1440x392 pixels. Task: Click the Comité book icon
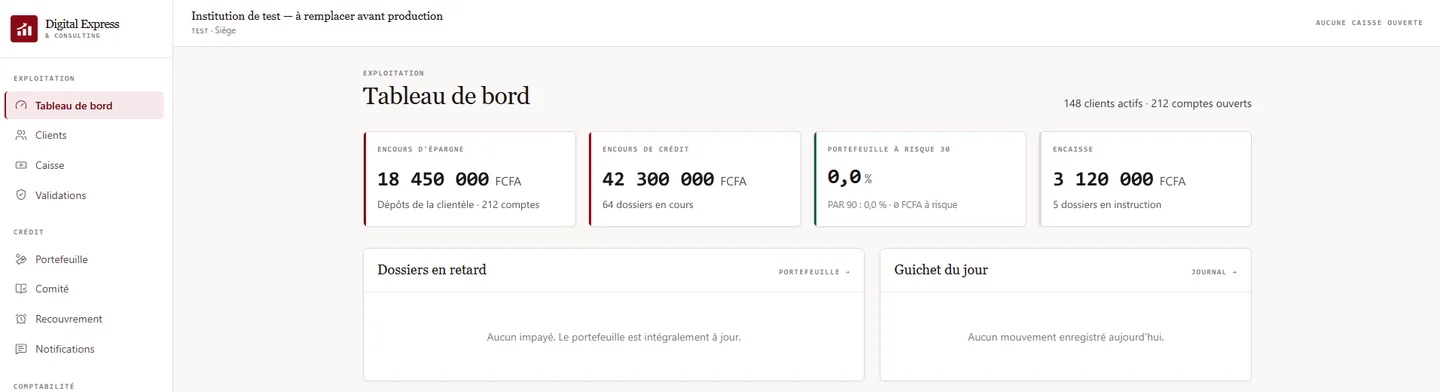point(22,289)
